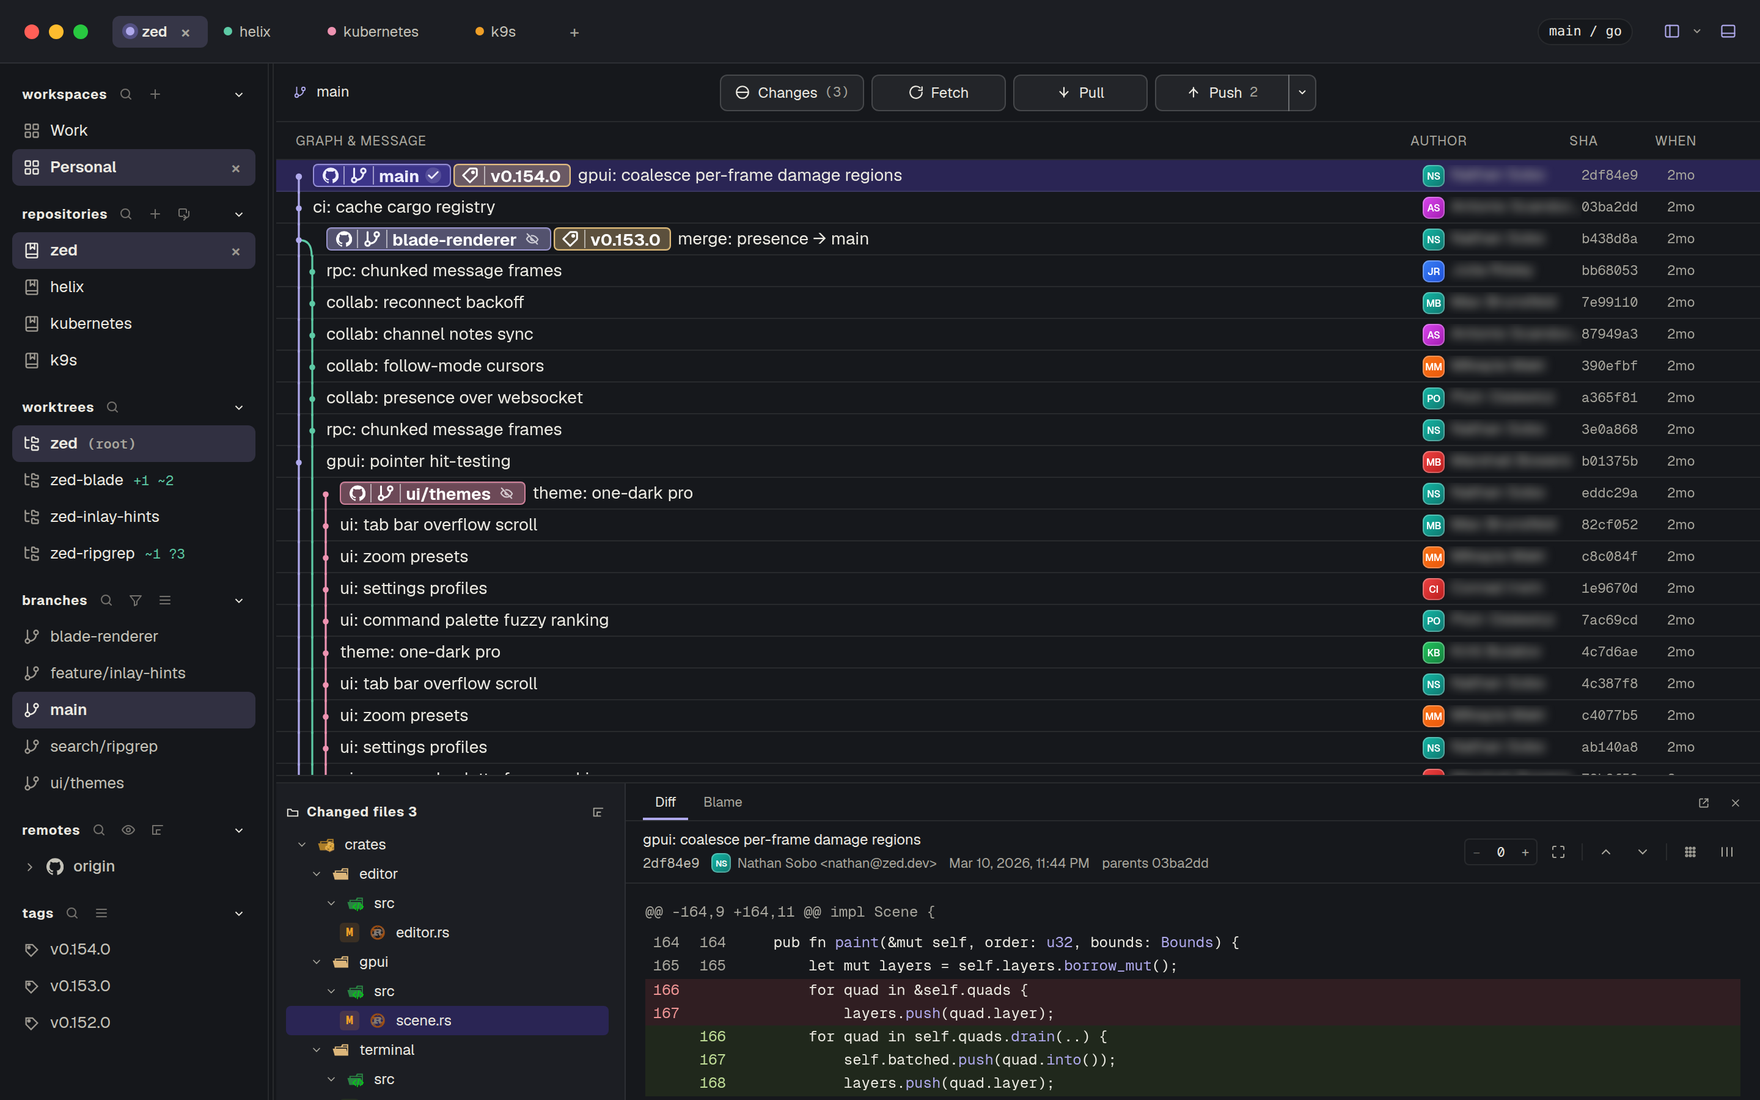Add a repository using the plus icon
Image resolution: width=1760 pixels, height=1100 pixels.
point(155,214)
